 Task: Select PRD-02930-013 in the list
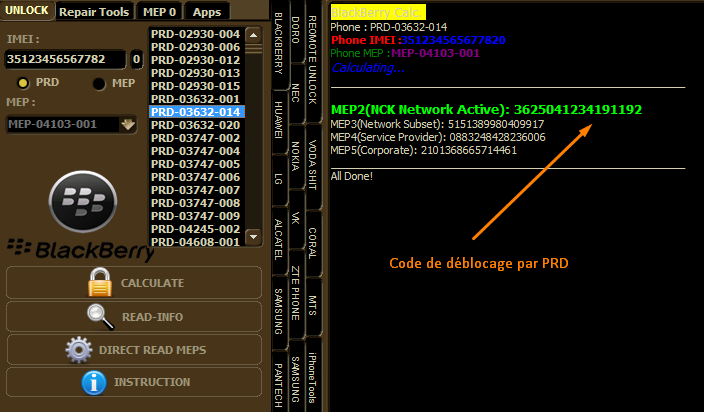click(196, 73)
